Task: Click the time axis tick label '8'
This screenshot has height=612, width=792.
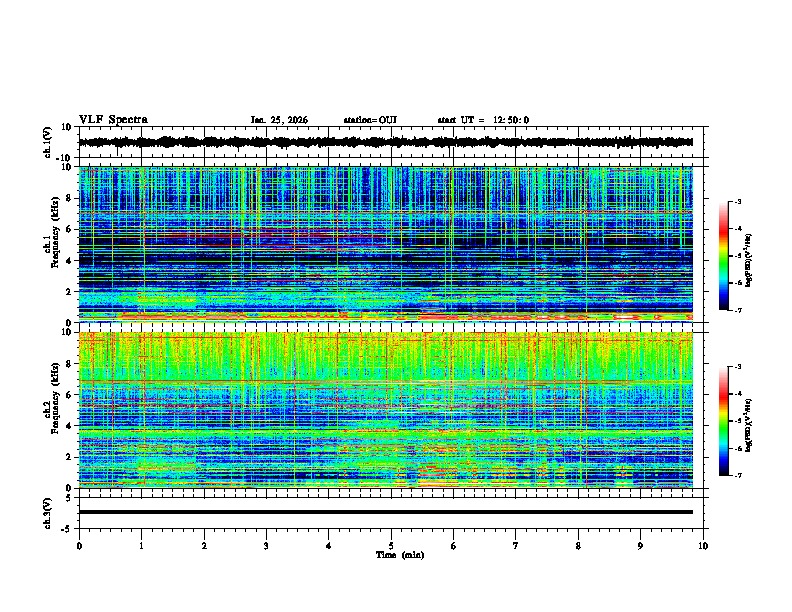Action: [x=578, y=546]
